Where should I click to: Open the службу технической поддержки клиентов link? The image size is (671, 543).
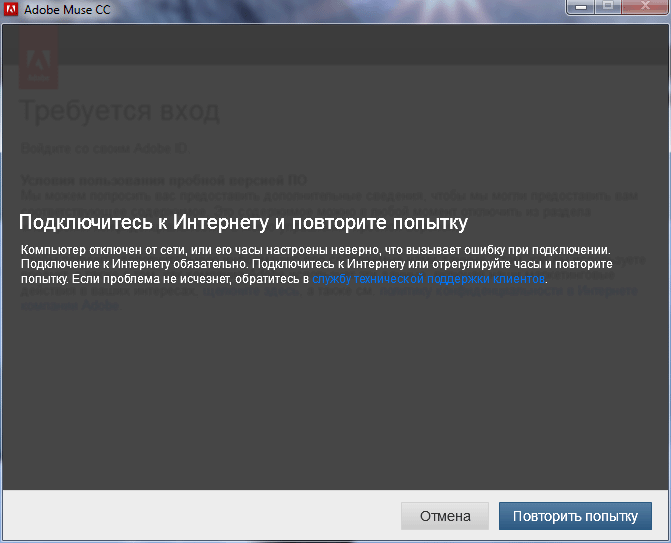tap(428, 279)
